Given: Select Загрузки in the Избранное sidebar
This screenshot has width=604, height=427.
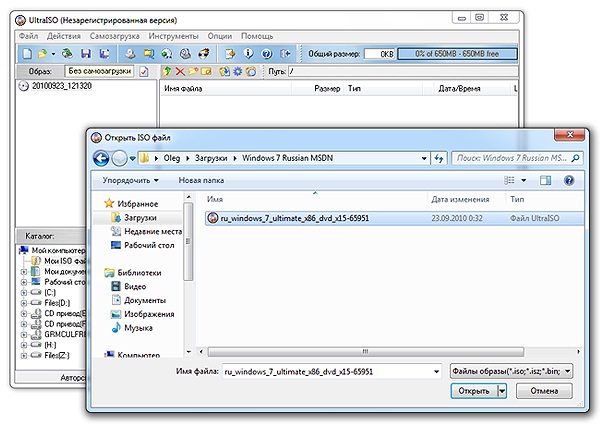Looking at the screenshot, I should (139, 218).
